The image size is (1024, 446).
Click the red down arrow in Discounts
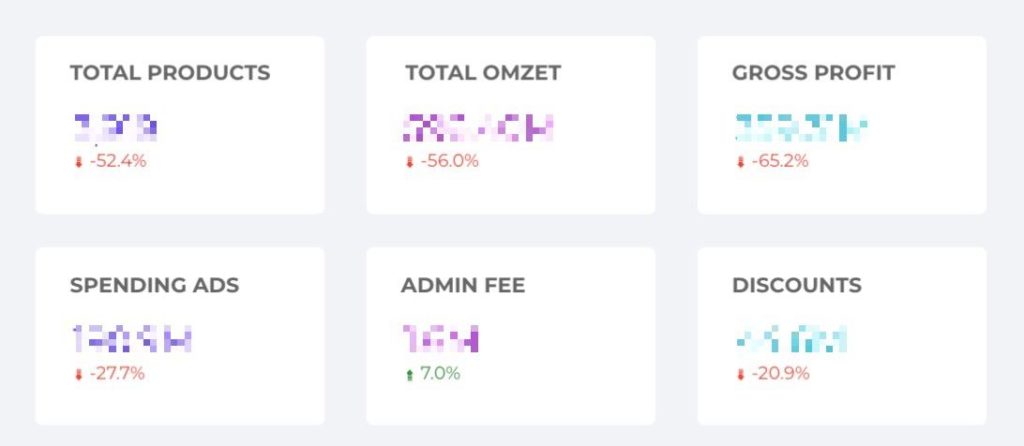[741, 375]
